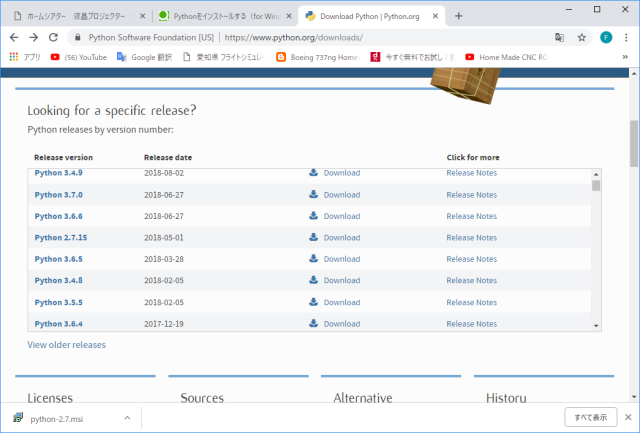Click the download icon for Python 3.6.6
This screenshot has height=433, width=640.
click(313, 215)
